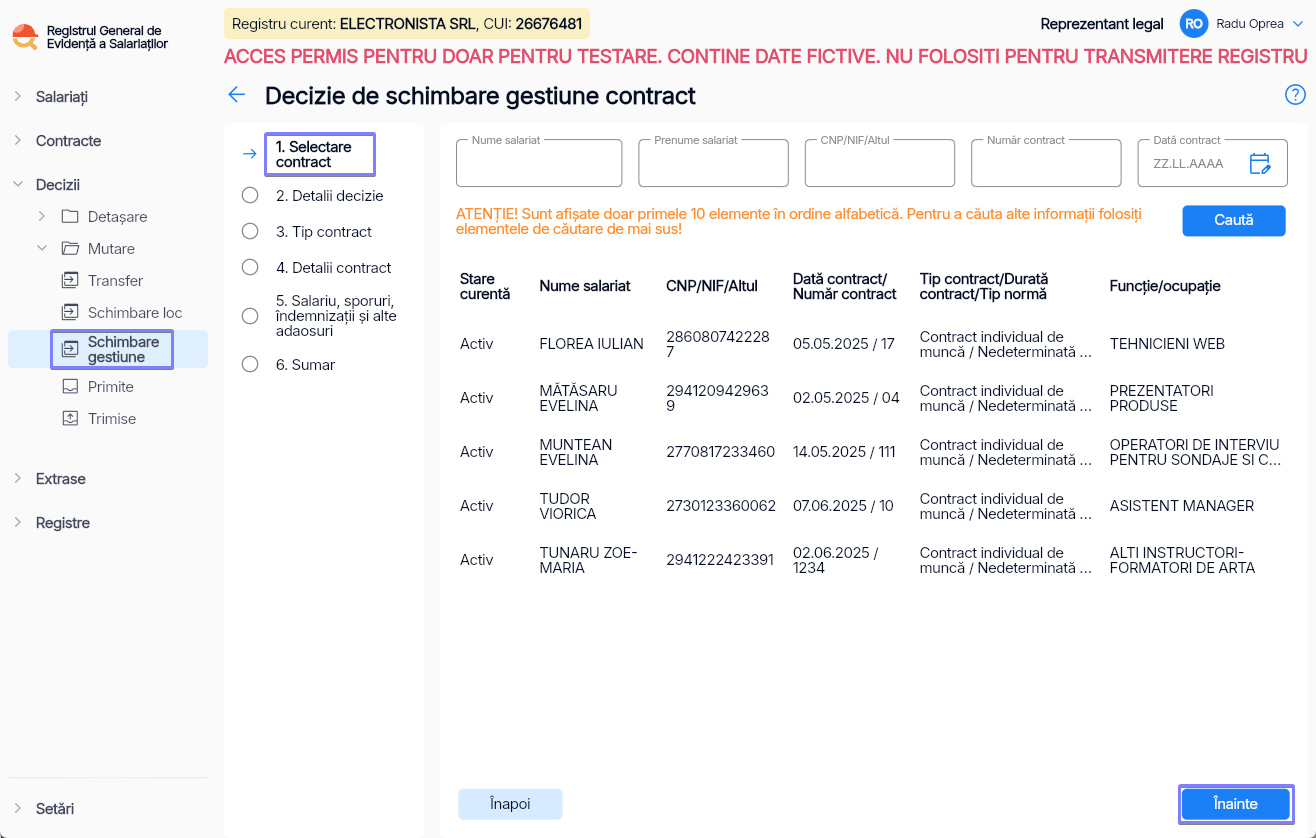The height and width of the screenshot is (838, 1316).
Task: Focus the Număr contract field
Action: pos(1046,163)
